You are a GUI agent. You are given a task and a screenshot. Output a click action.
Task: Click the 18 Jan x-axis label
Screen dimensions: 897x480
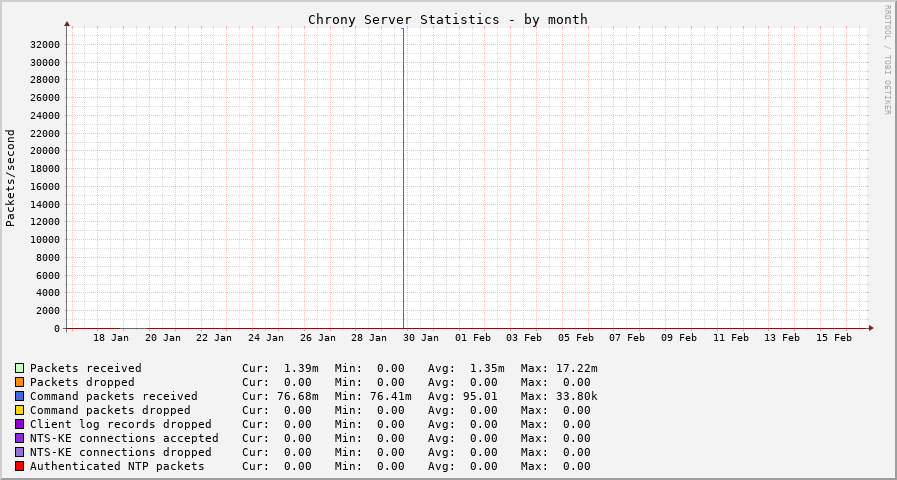111,338
